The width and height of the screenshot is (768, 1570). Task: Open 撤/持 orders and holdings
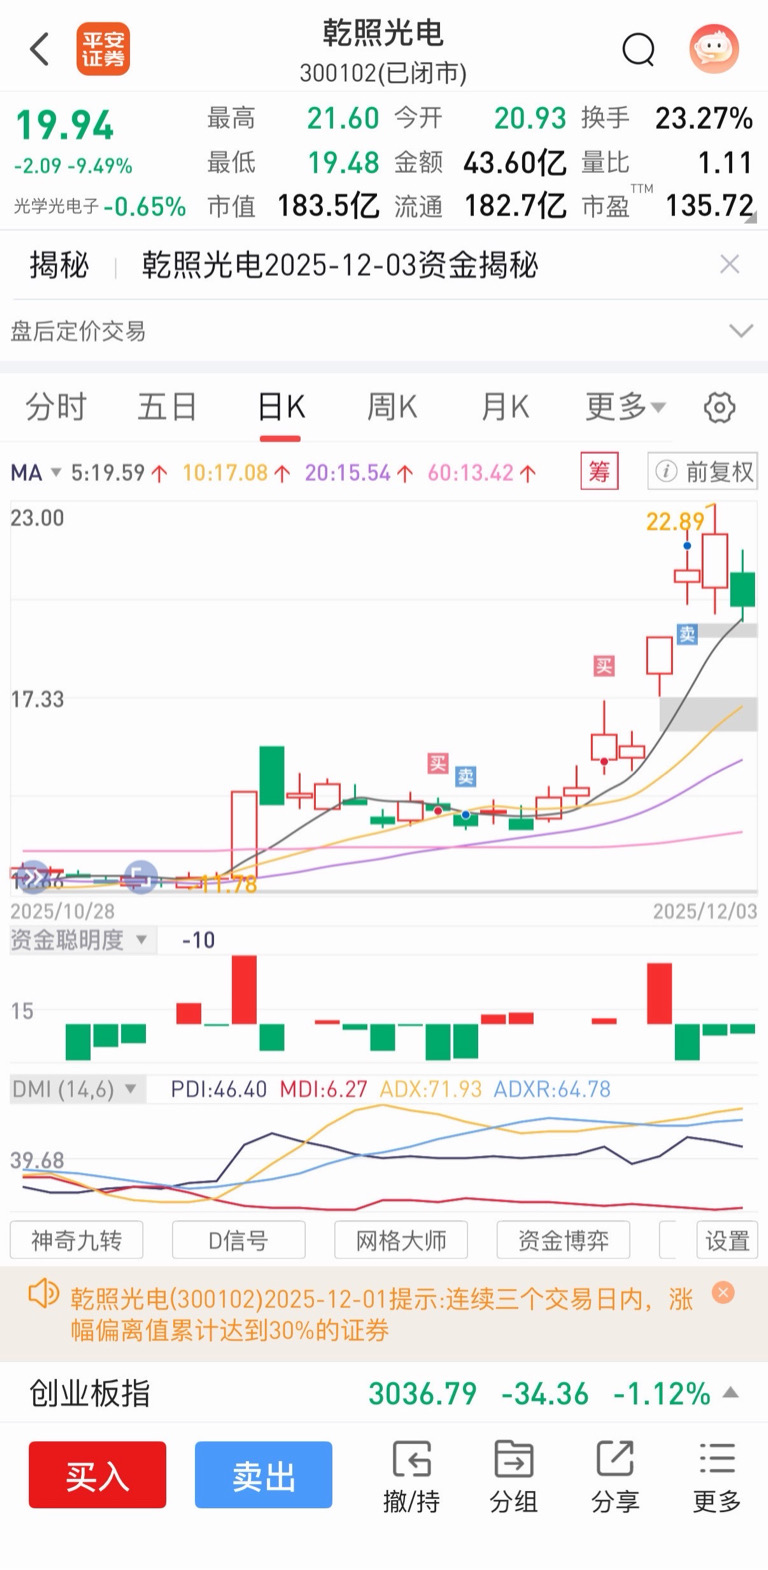click(411, 1477)
